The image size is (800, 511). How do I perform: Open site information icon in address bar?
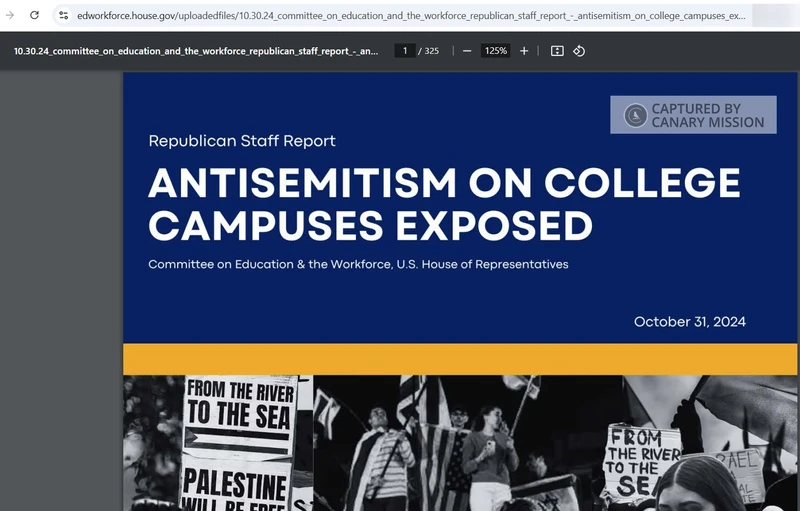64,15
